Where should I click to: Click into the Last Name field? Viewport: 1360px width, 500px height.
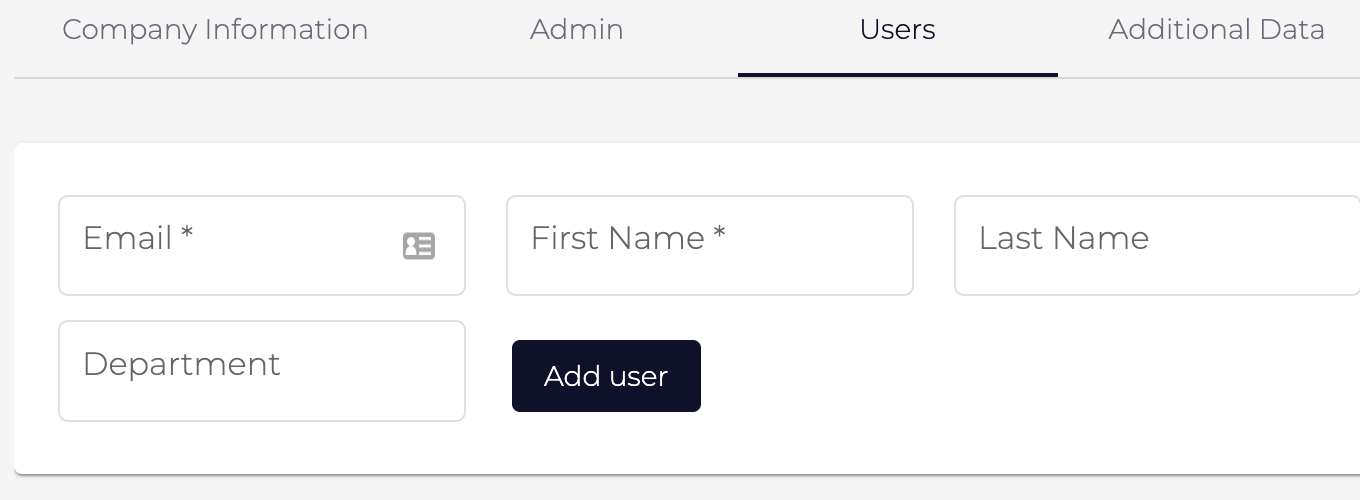coord(1158,246)
